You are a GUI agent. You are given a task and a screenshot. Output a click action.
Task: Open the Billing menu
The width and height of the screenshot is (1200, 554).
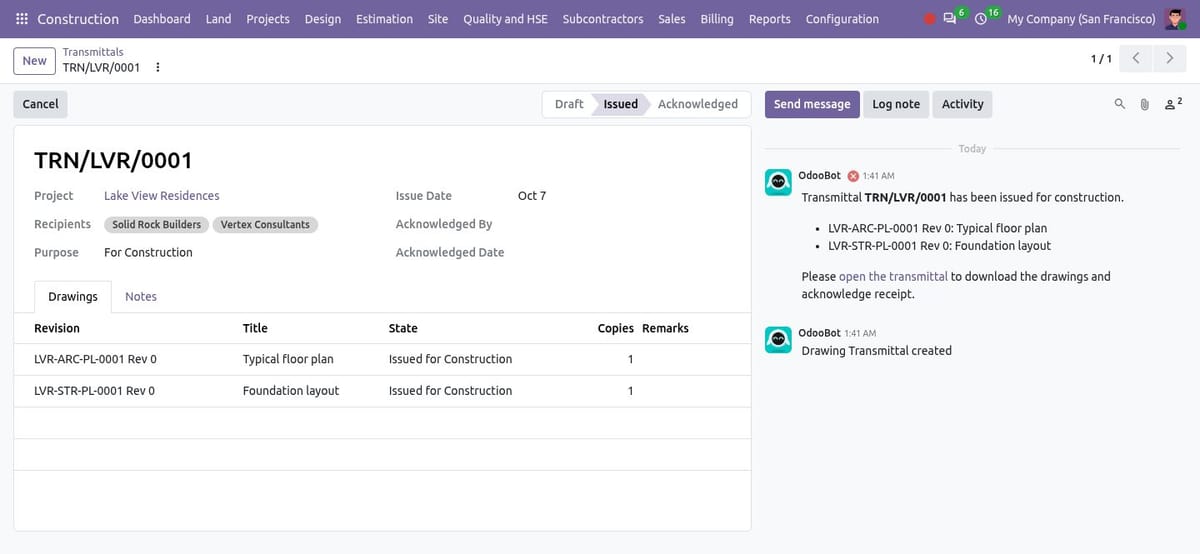tap(717, 19)
